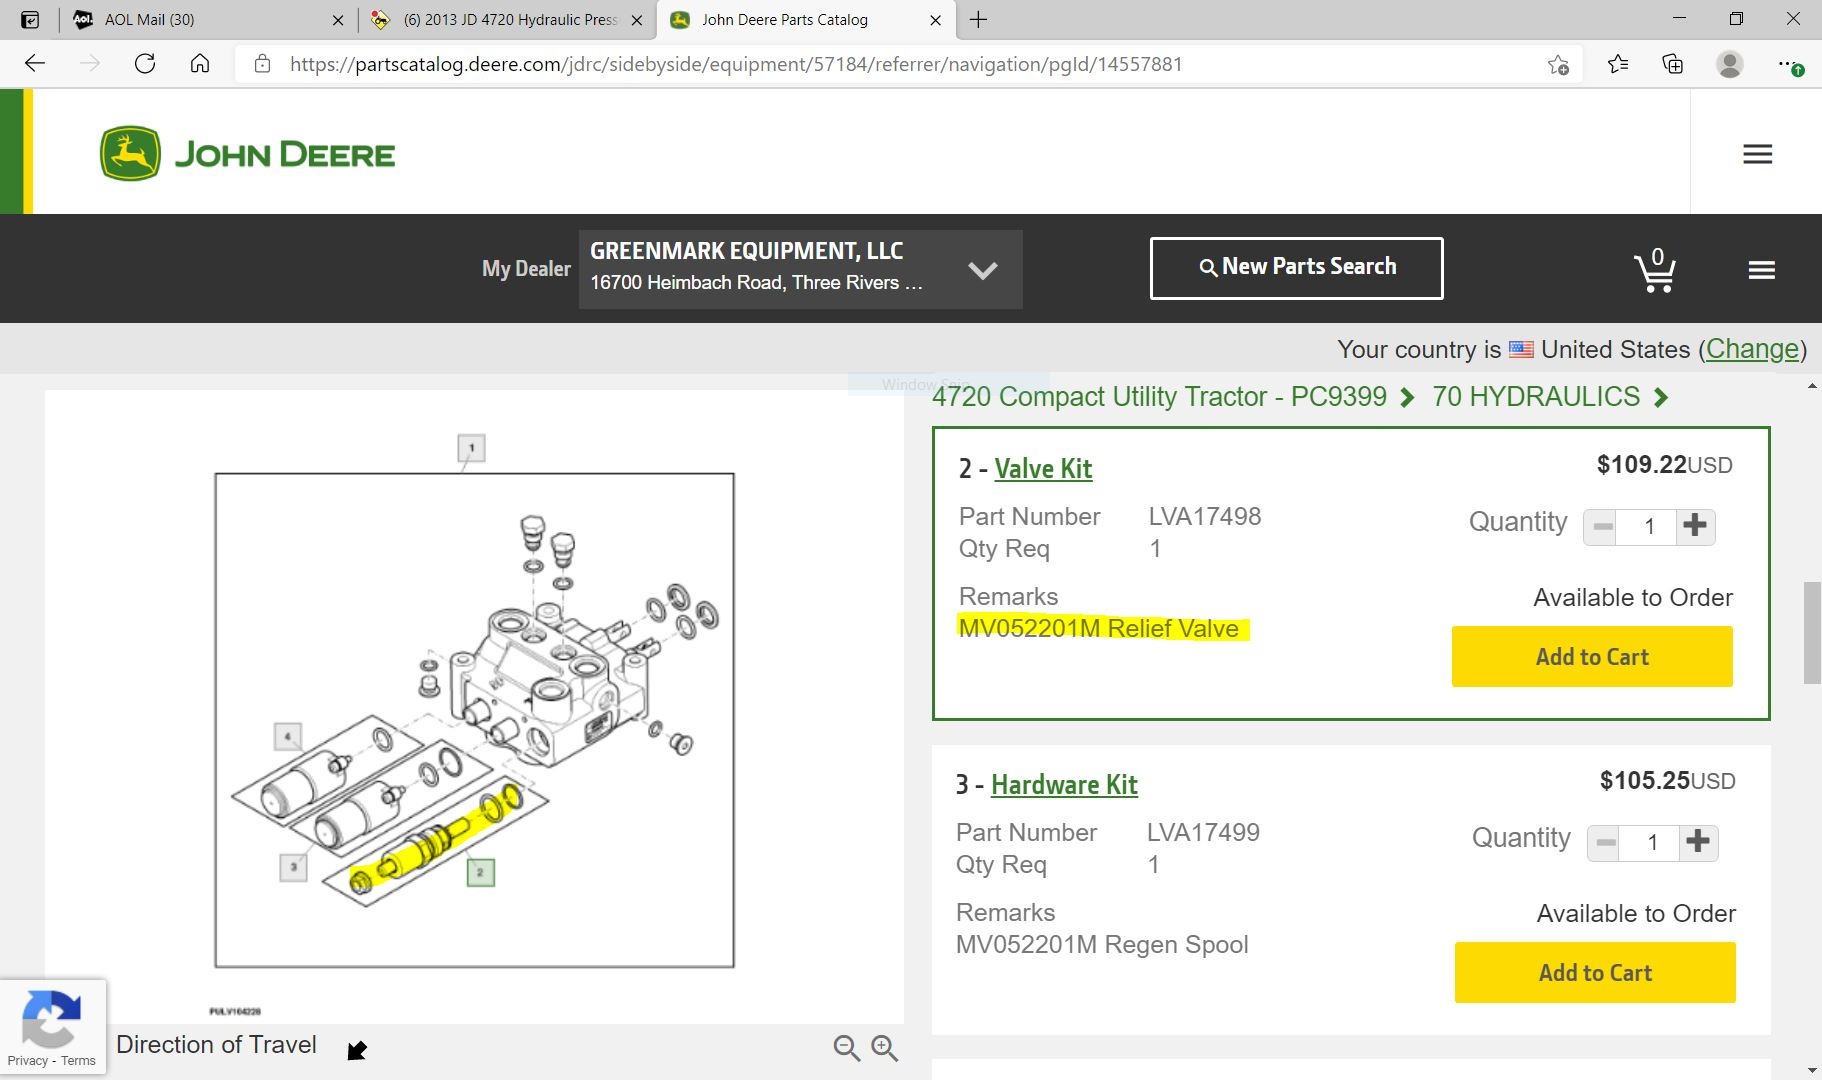Select part number LVA17498 text

pos(1205,516)
